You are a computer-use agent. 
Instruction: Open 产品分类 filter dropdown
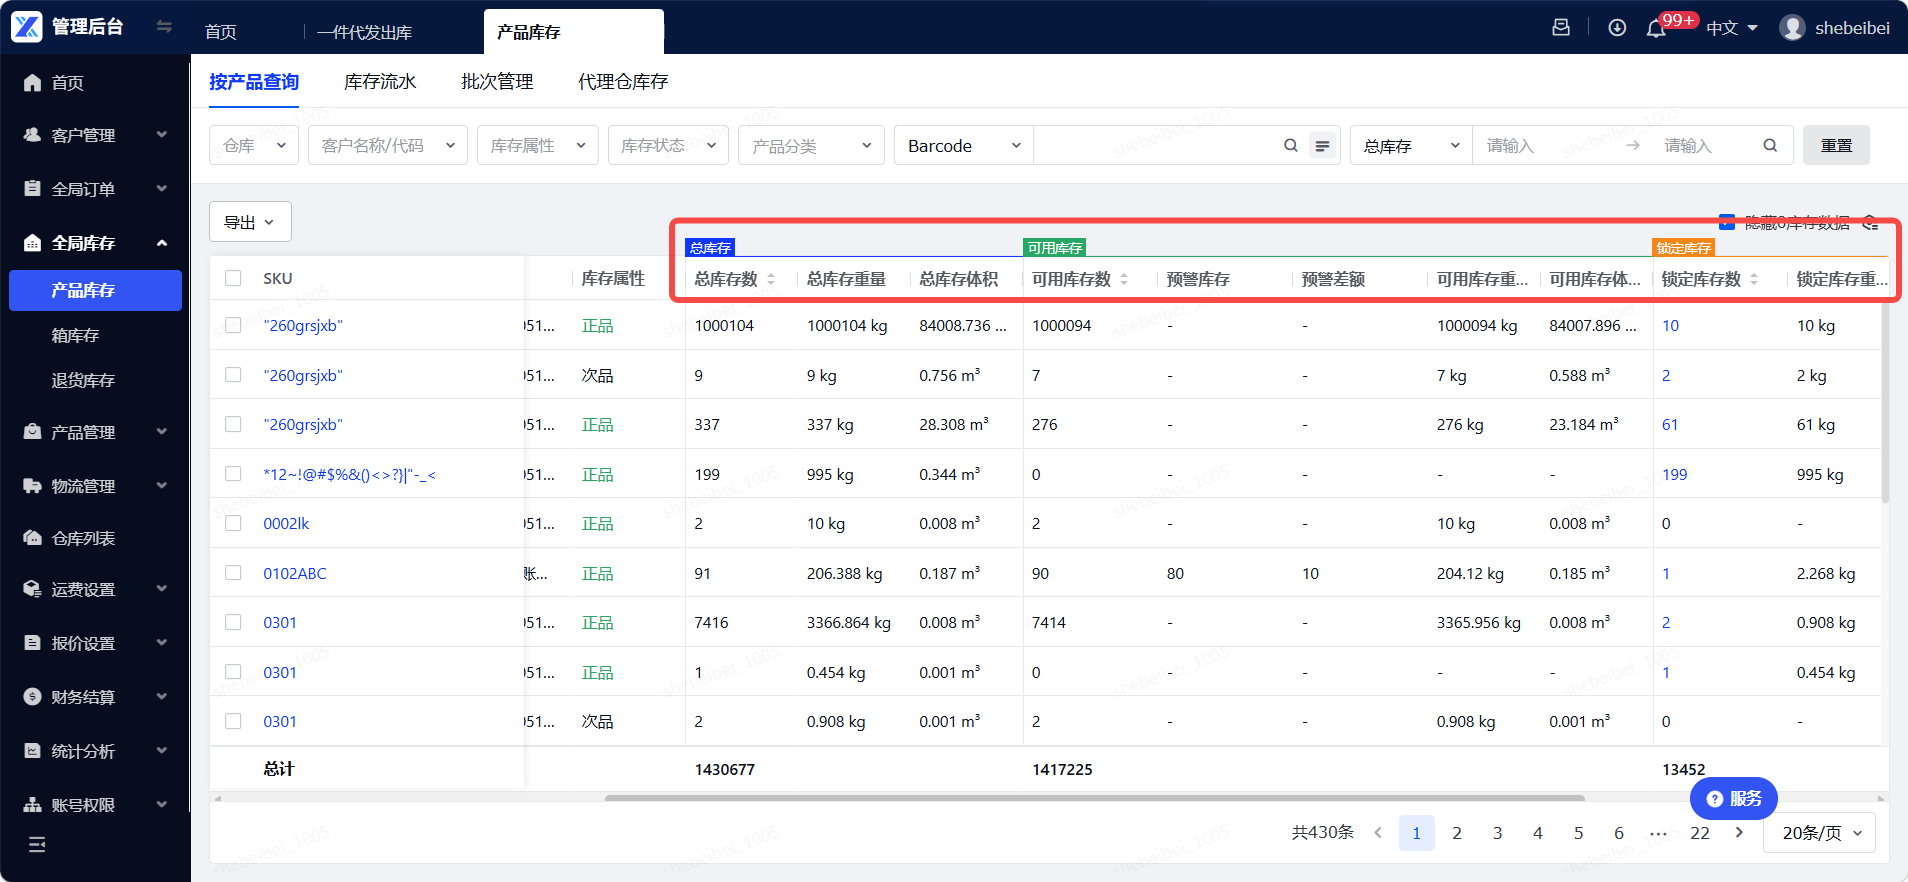click(x=812, y=146)
